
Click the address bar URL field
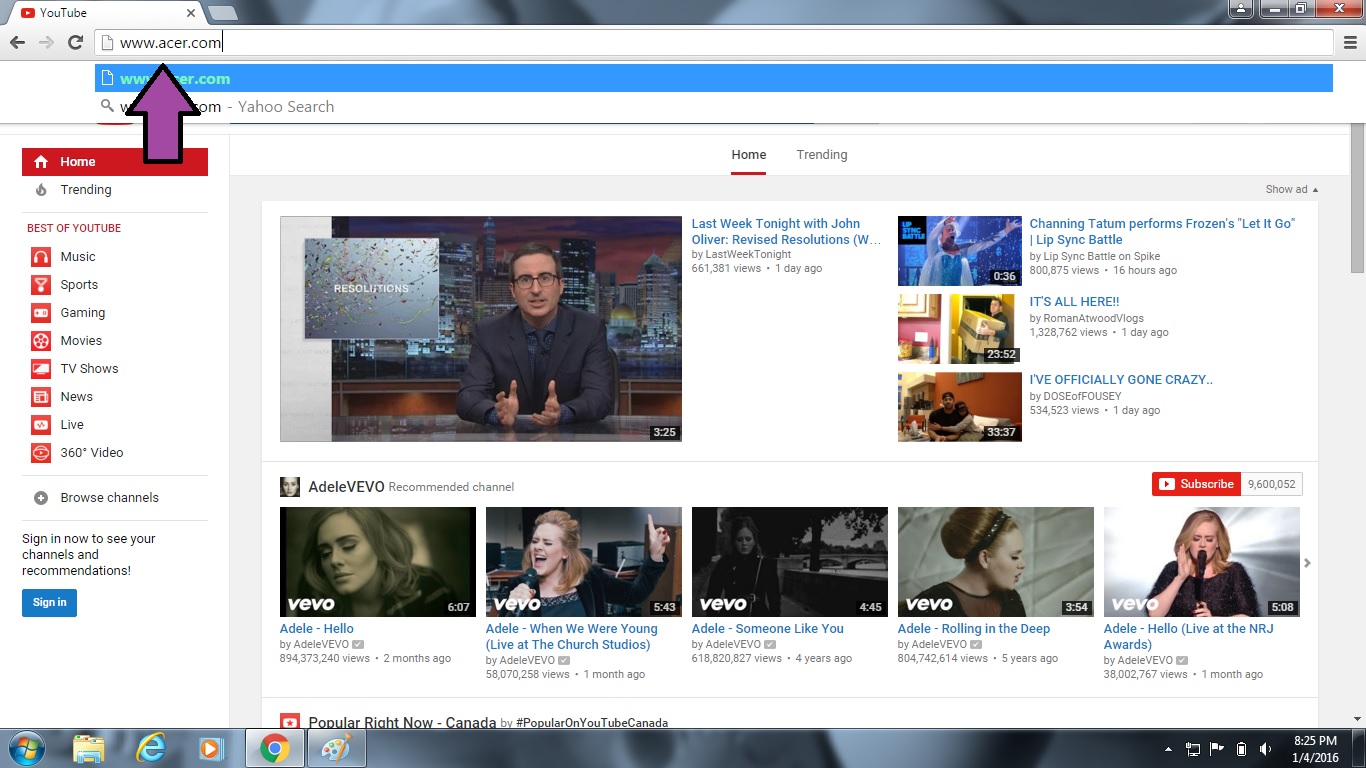pyautogui.click(x=700, y=43)
